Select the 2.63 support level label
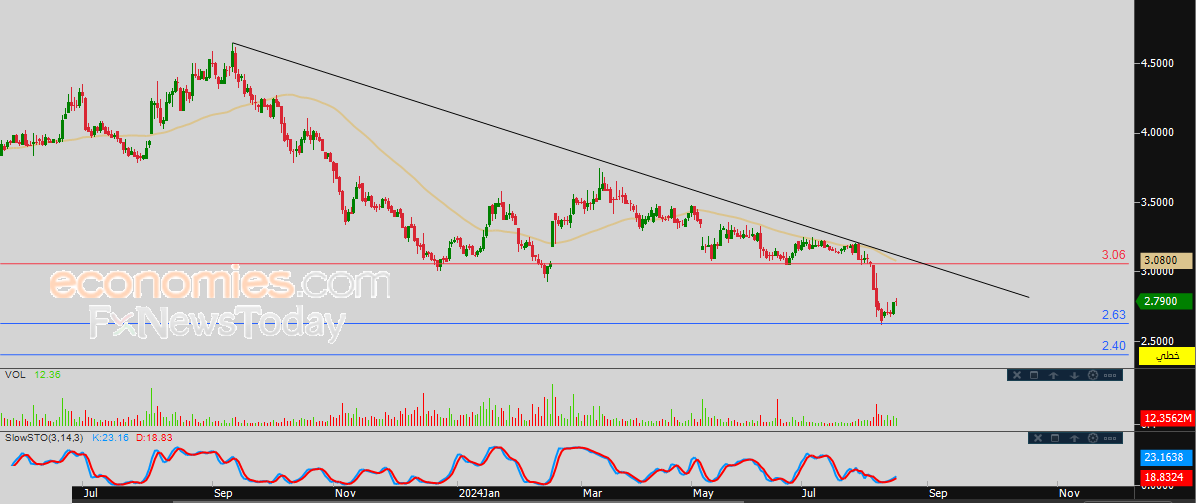The height and width of the screenshot is (504, 1196). [x=1114, y=315]
